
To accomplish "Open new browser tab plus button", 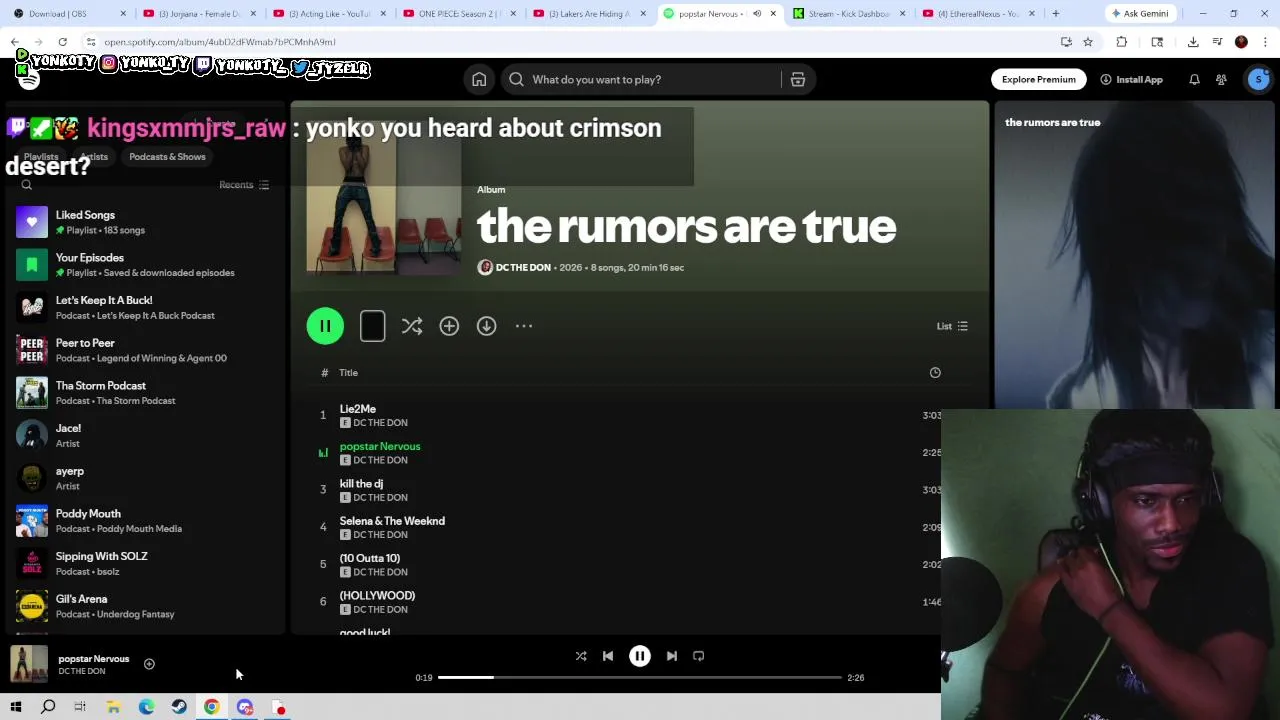I will point(1055,13).
